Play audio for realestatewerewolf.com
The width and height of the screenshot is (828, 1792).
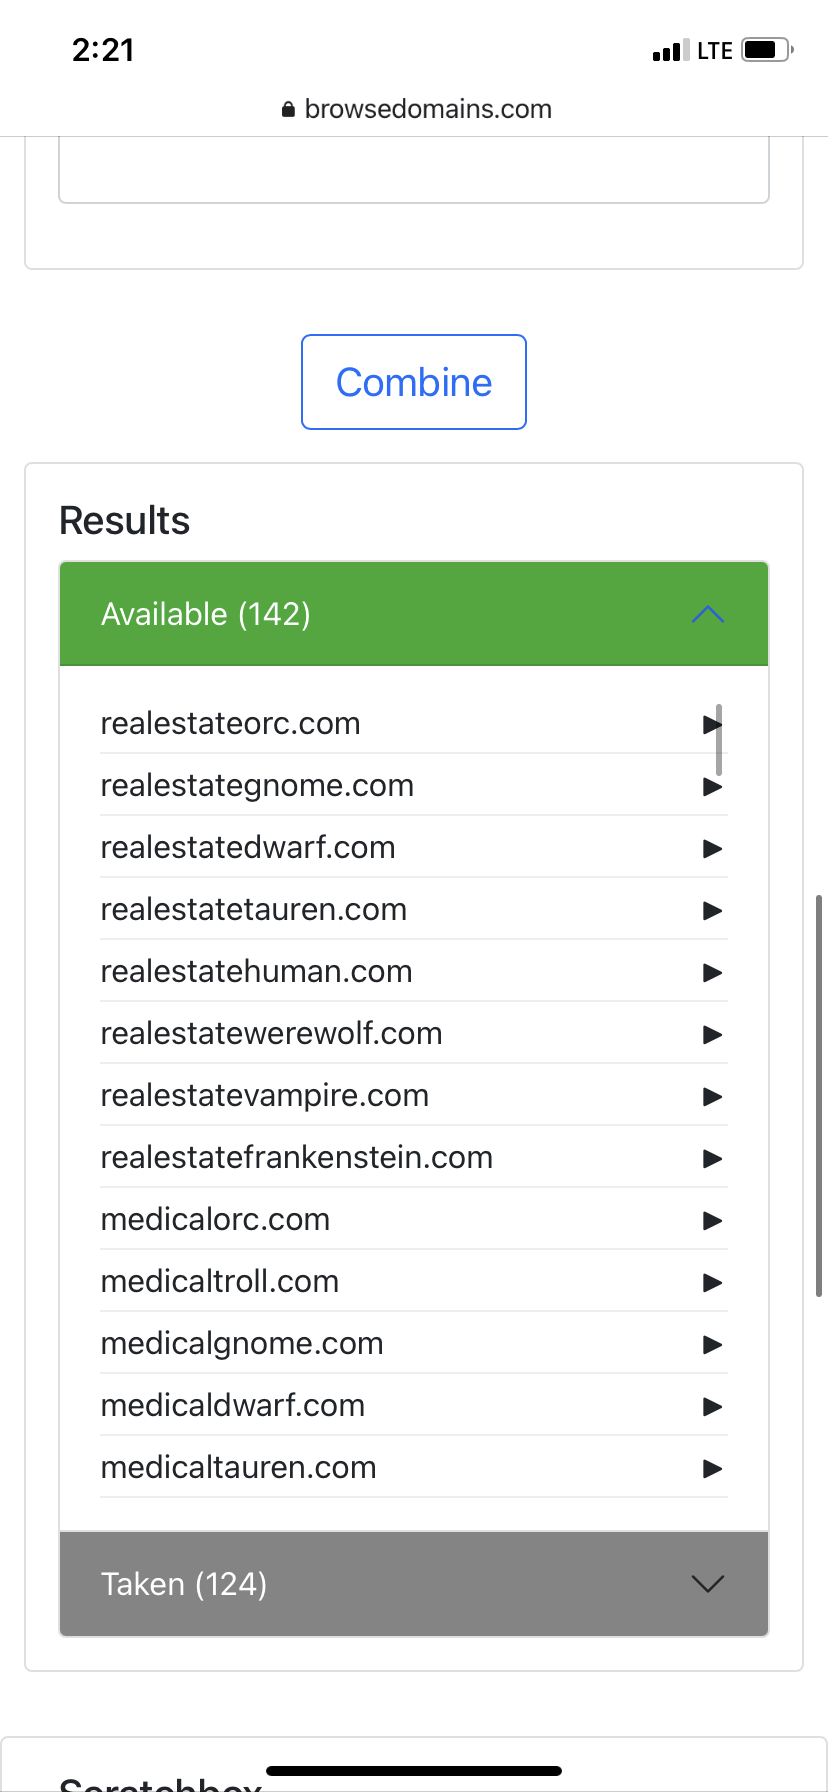[712, 1034]
